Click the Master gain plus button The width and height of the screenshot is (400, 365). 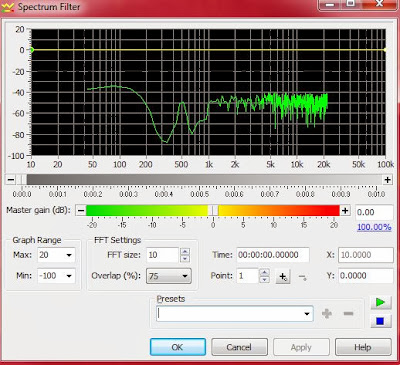345,211
